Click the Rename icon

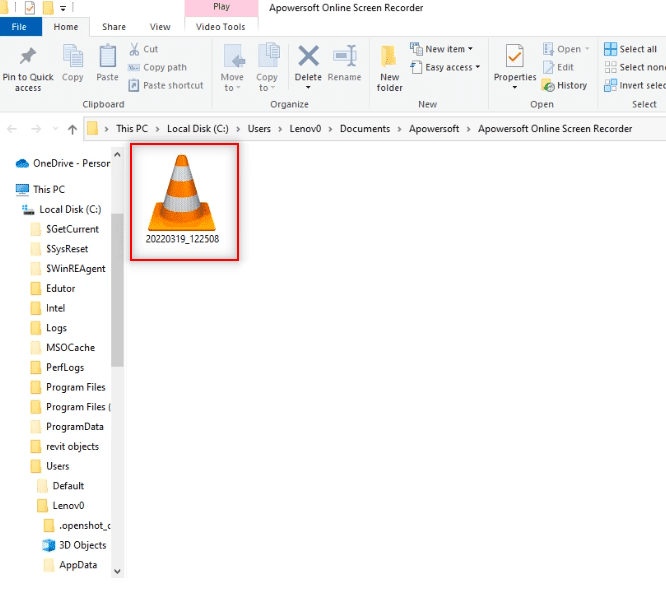(x=344, y=56)
